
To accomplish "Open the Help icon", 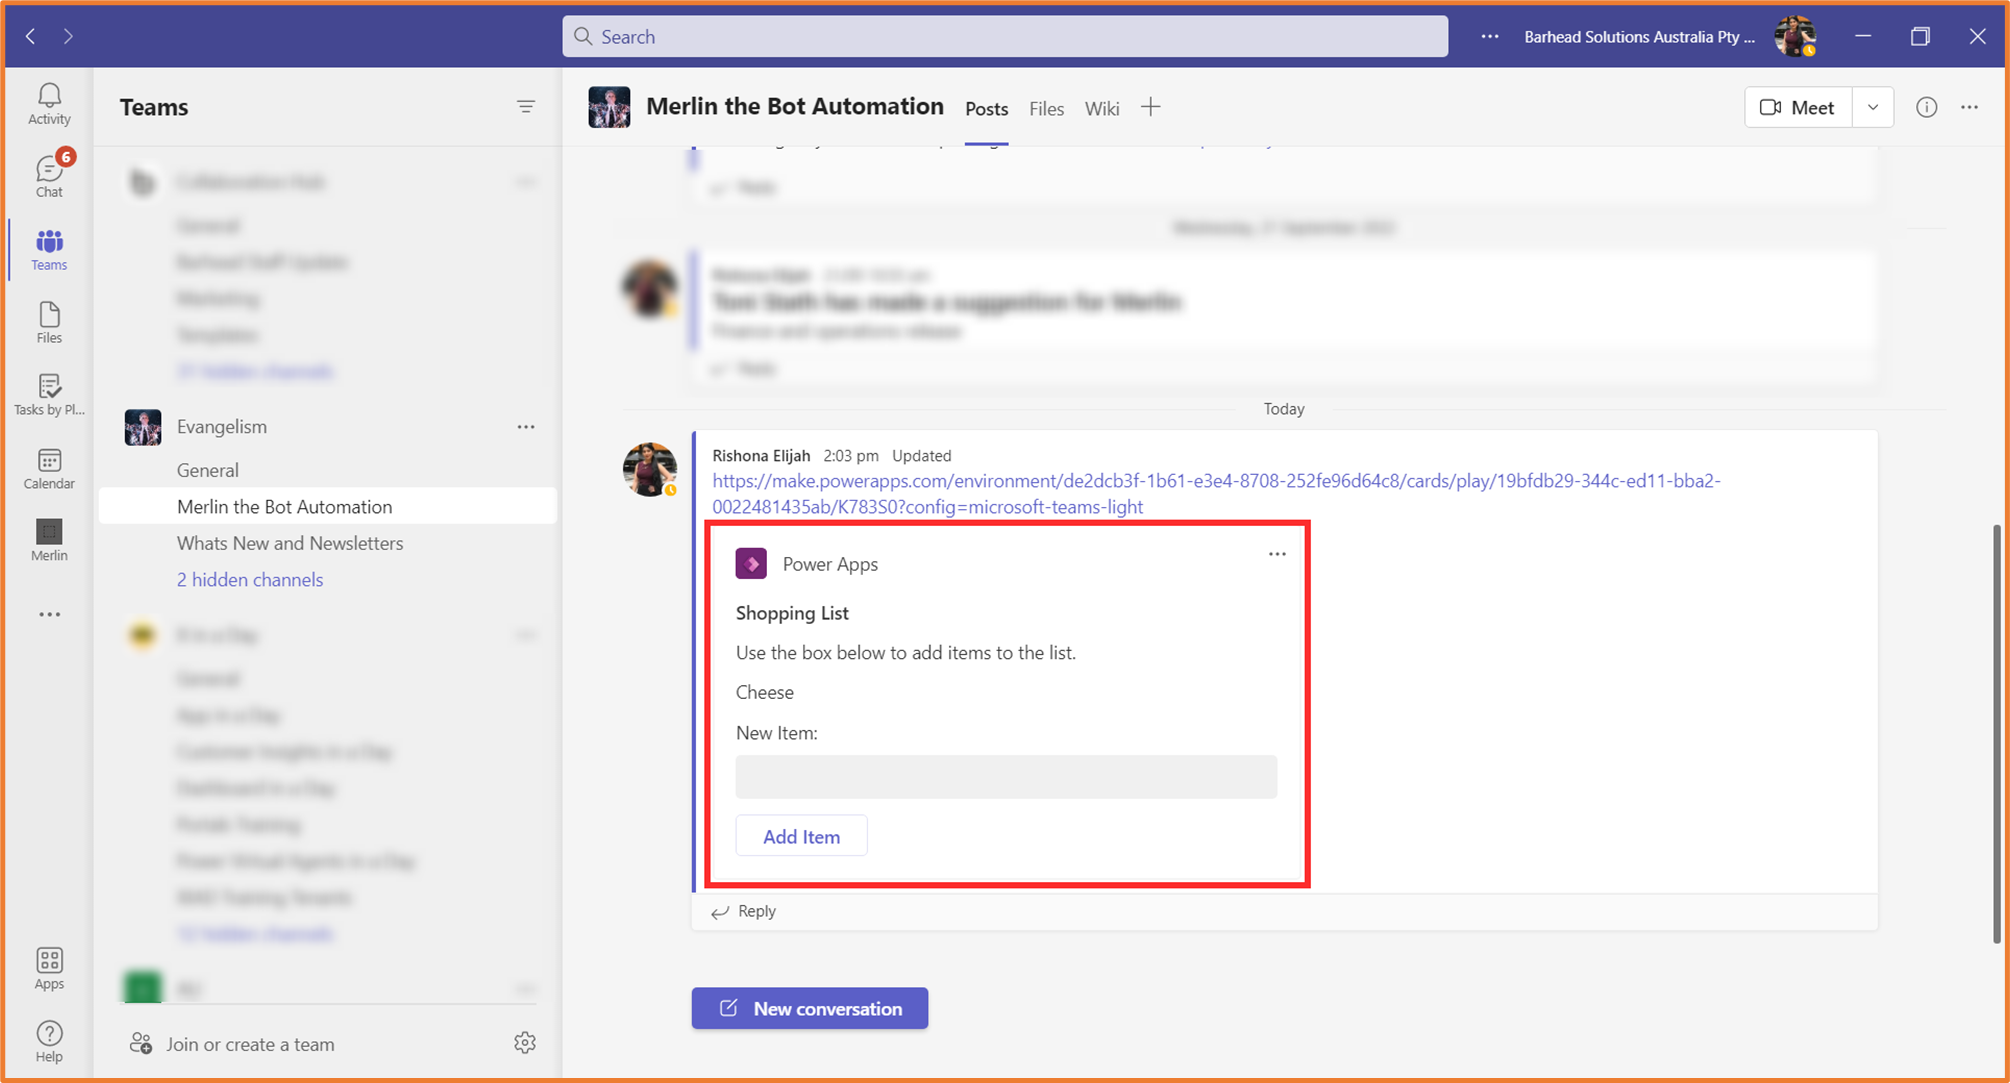I will (49, 1042).
